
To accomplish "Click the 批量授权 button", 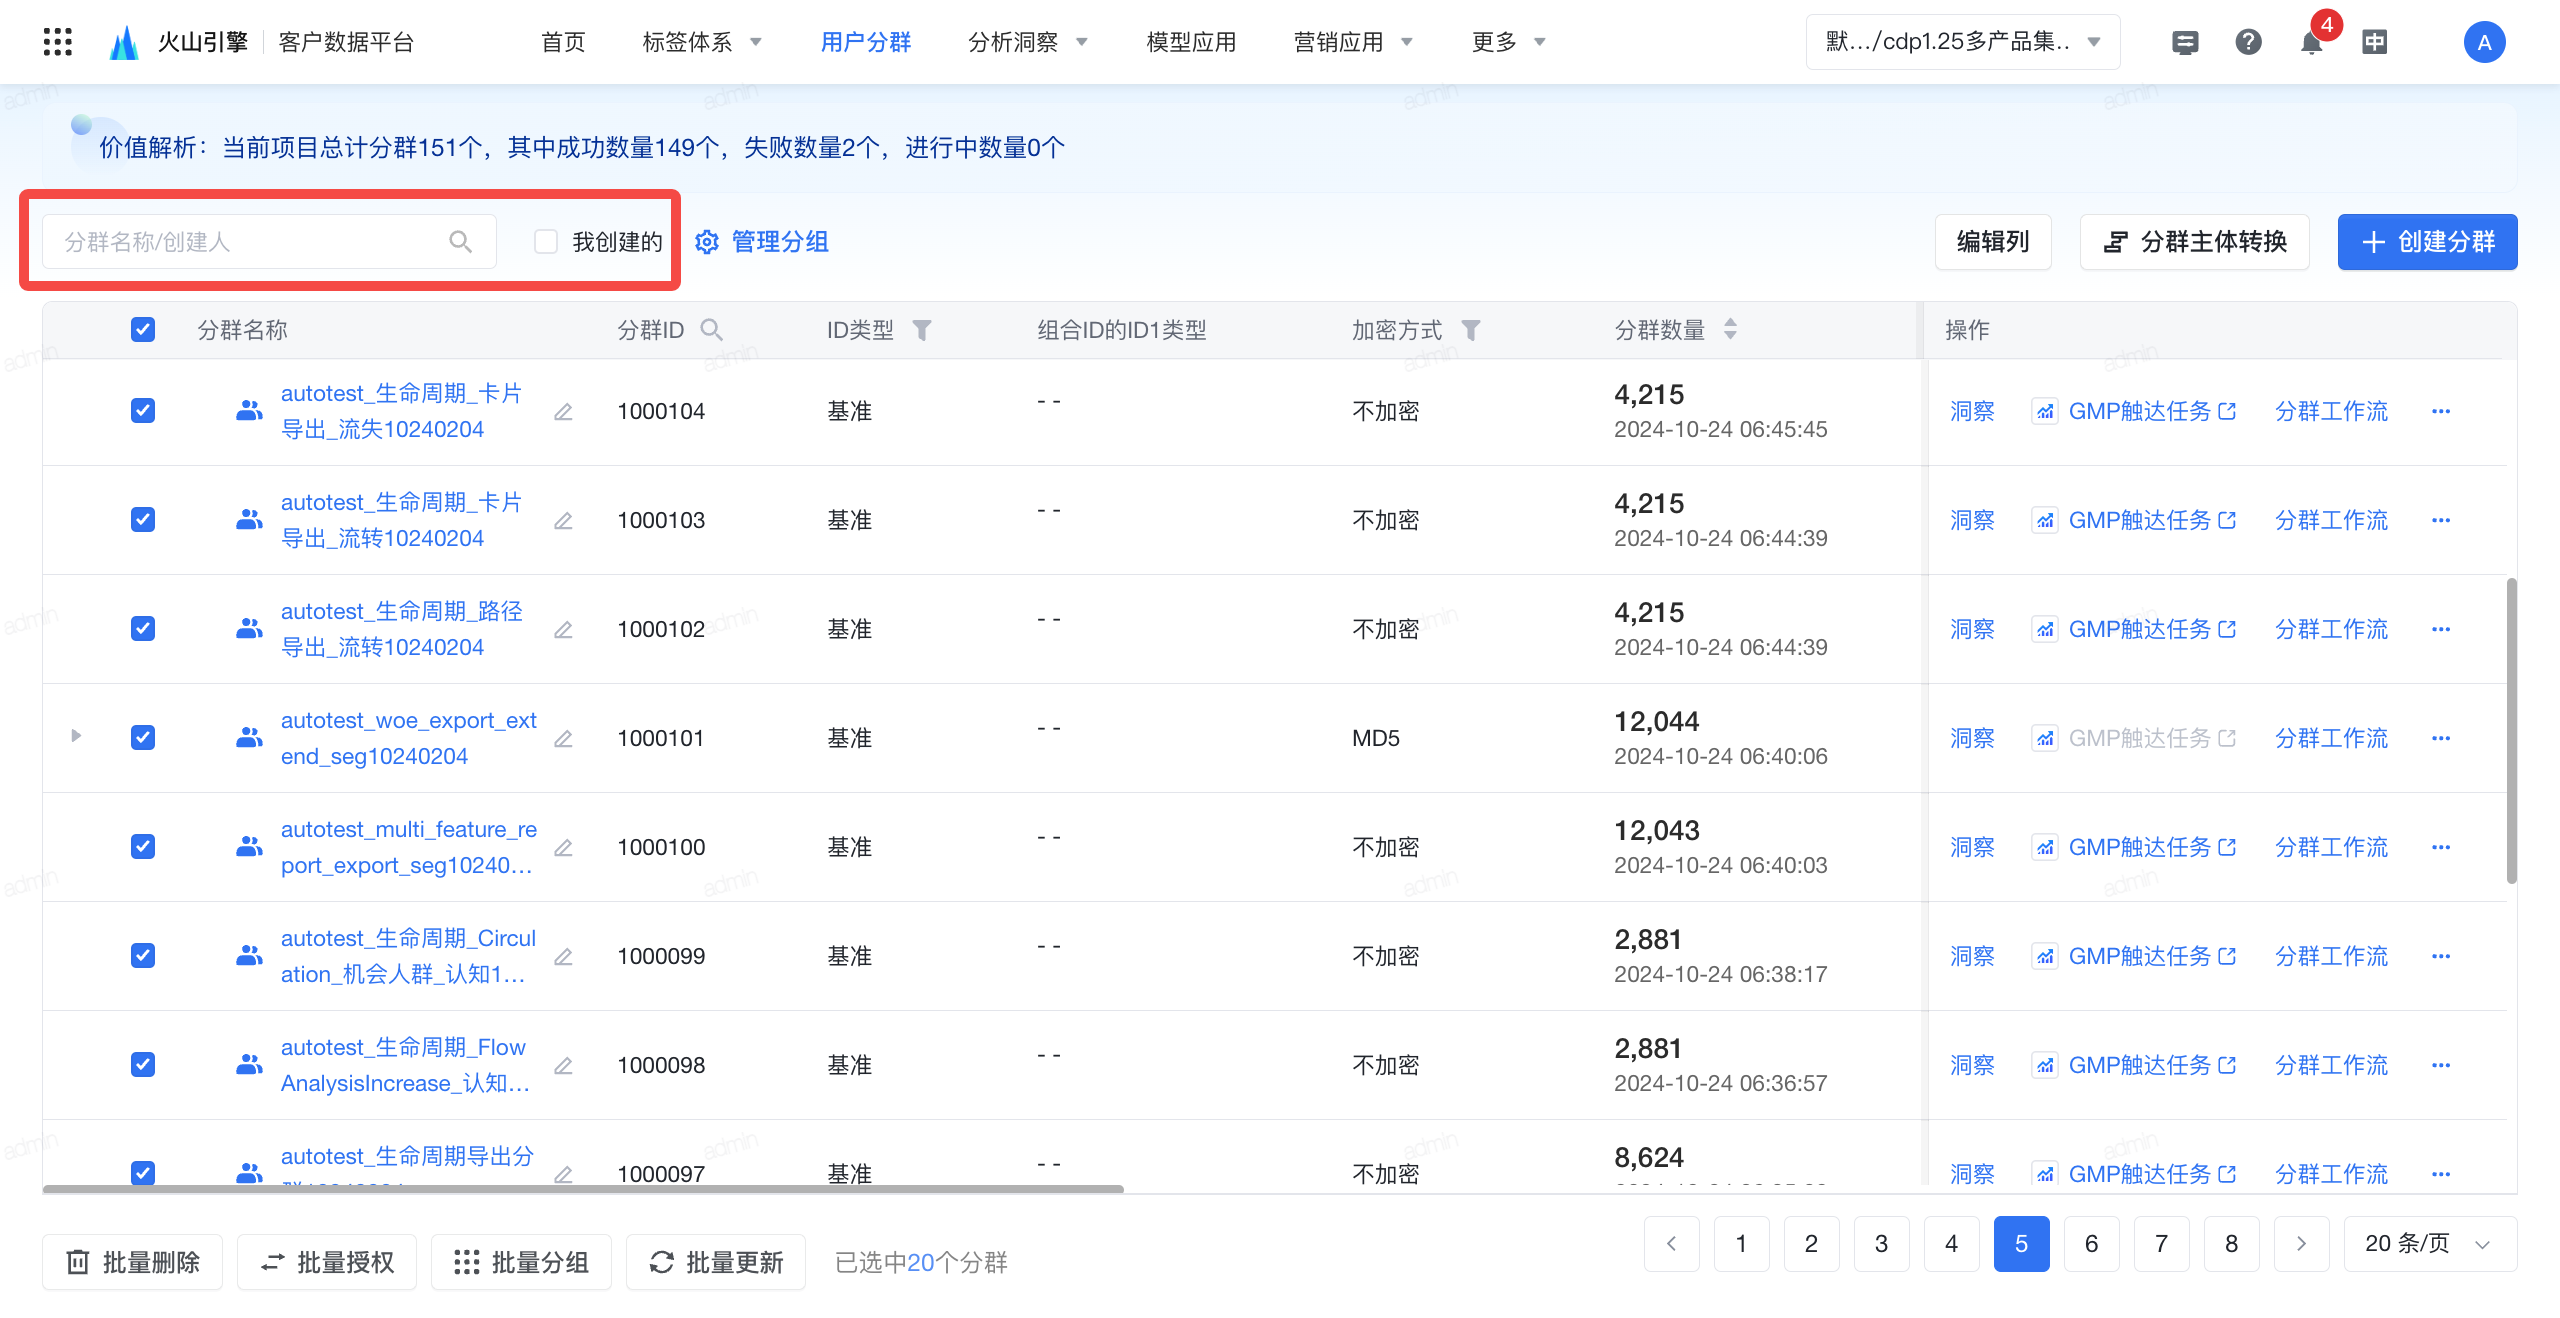I will point(326,1263).
